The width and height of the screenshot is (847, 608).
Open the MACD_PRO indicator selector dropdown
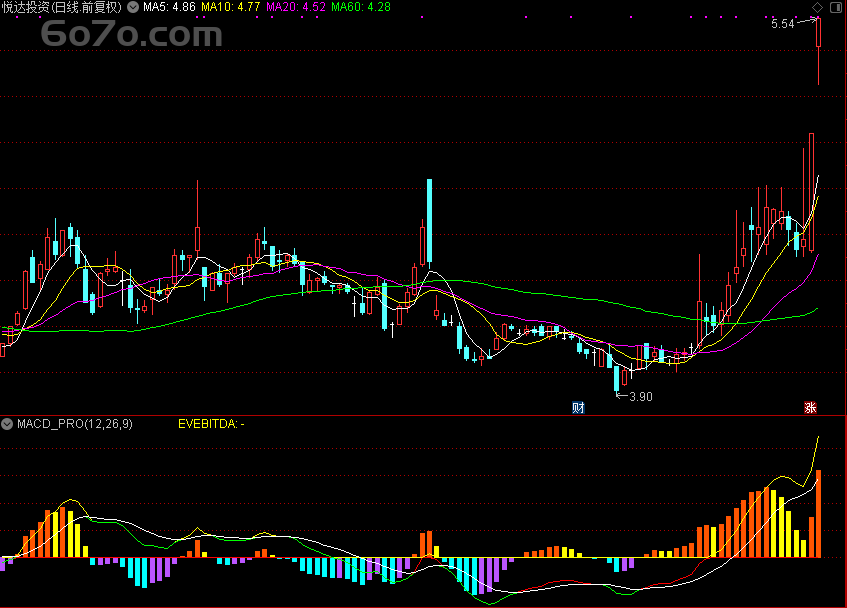pyautogui.click(x=6, y=423)
